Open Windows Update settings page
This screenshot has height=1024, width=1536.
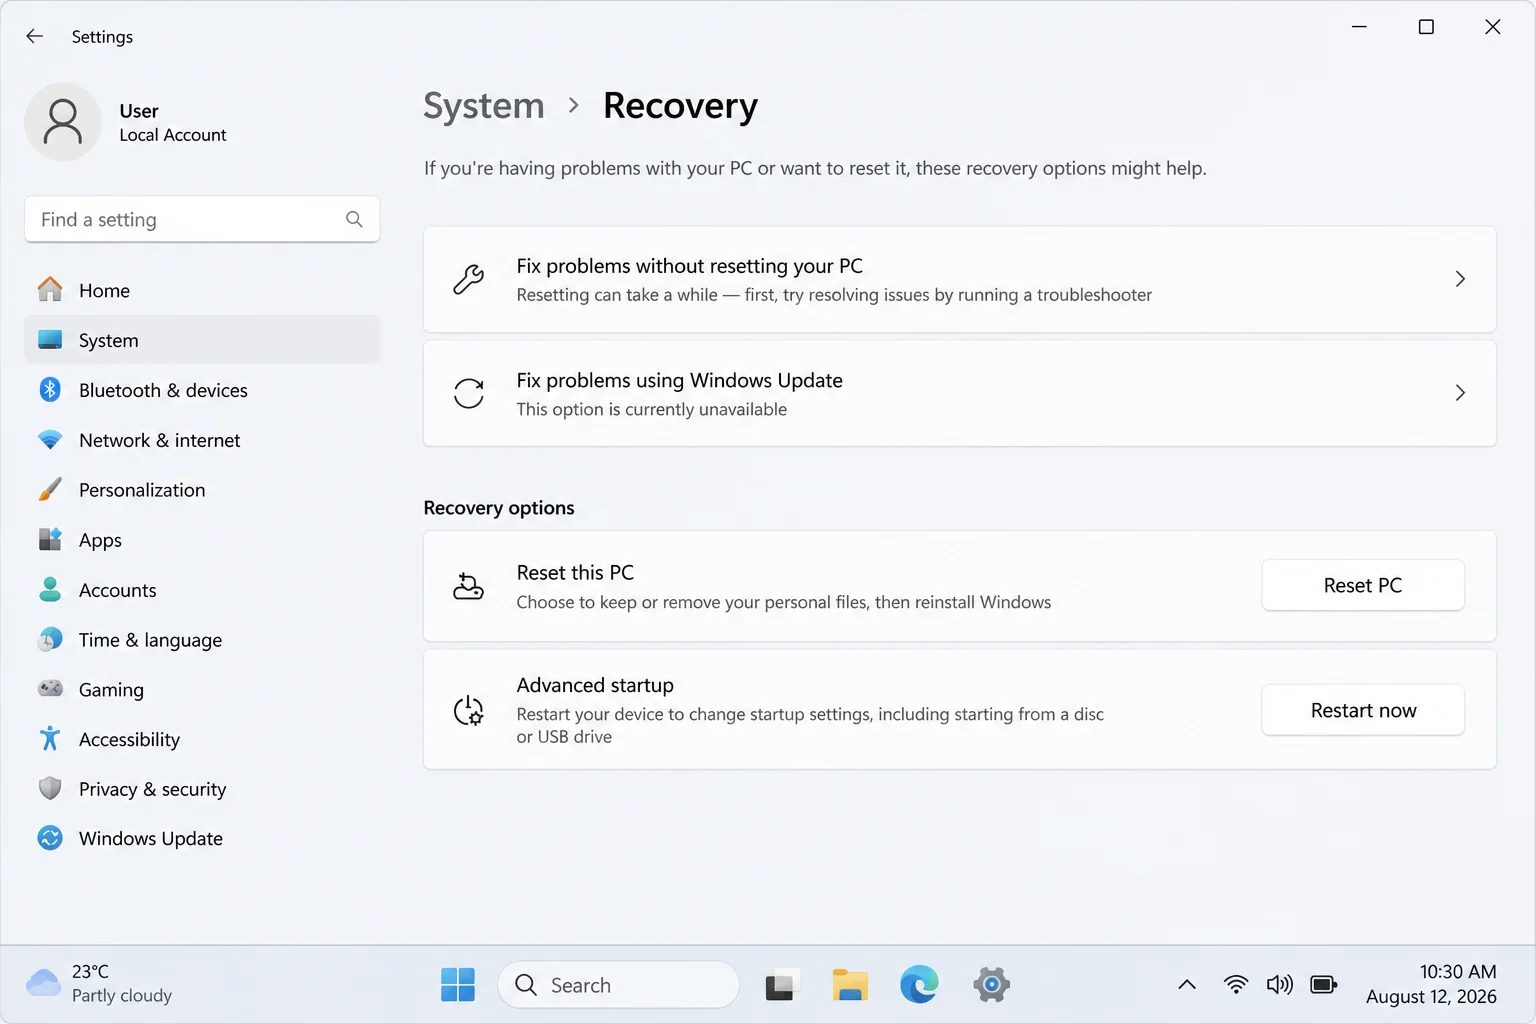[x=202, y=838]
